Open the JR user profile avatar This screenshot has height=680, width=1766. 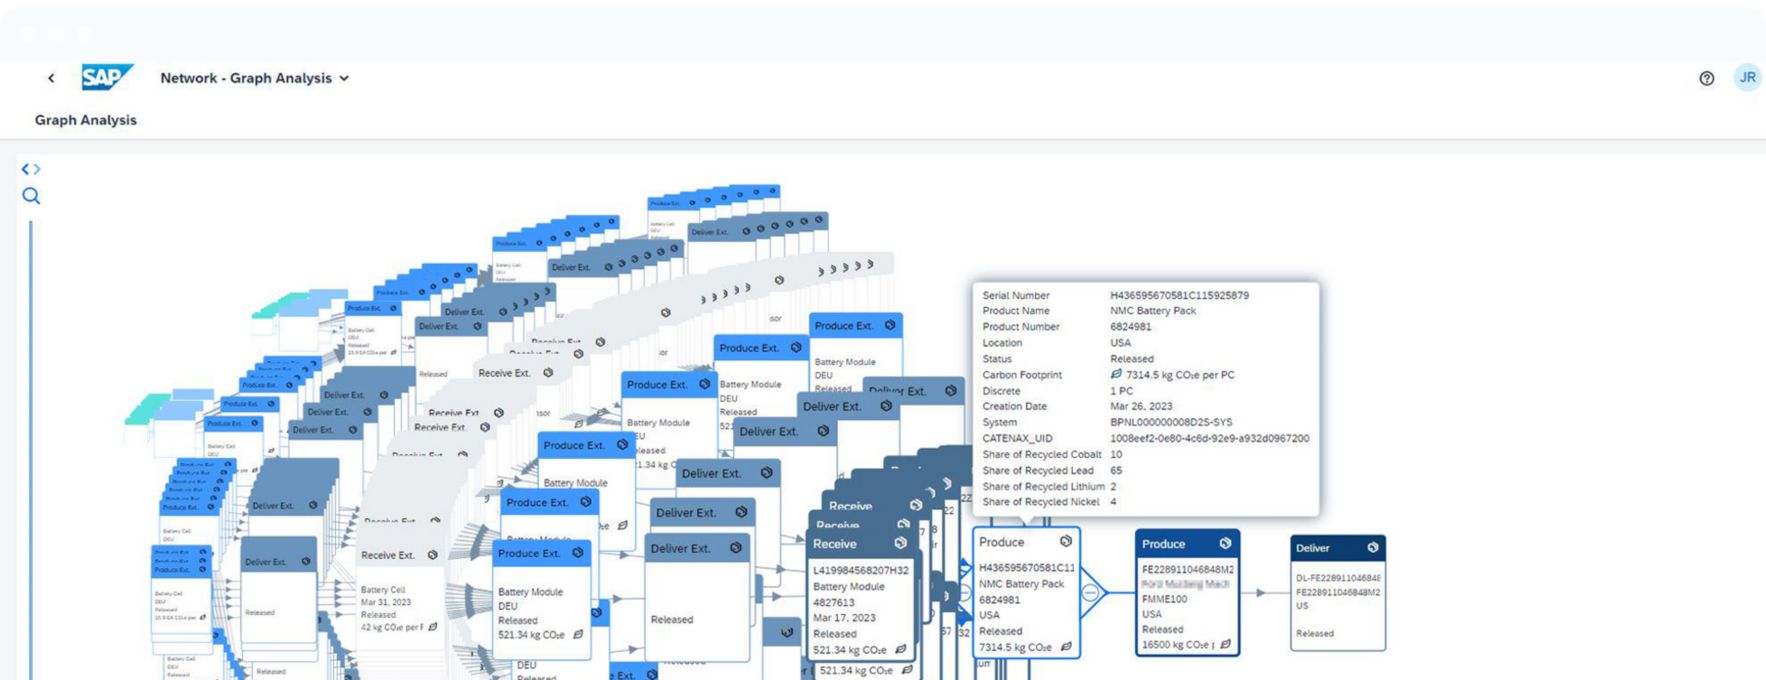click(1747, 78)
